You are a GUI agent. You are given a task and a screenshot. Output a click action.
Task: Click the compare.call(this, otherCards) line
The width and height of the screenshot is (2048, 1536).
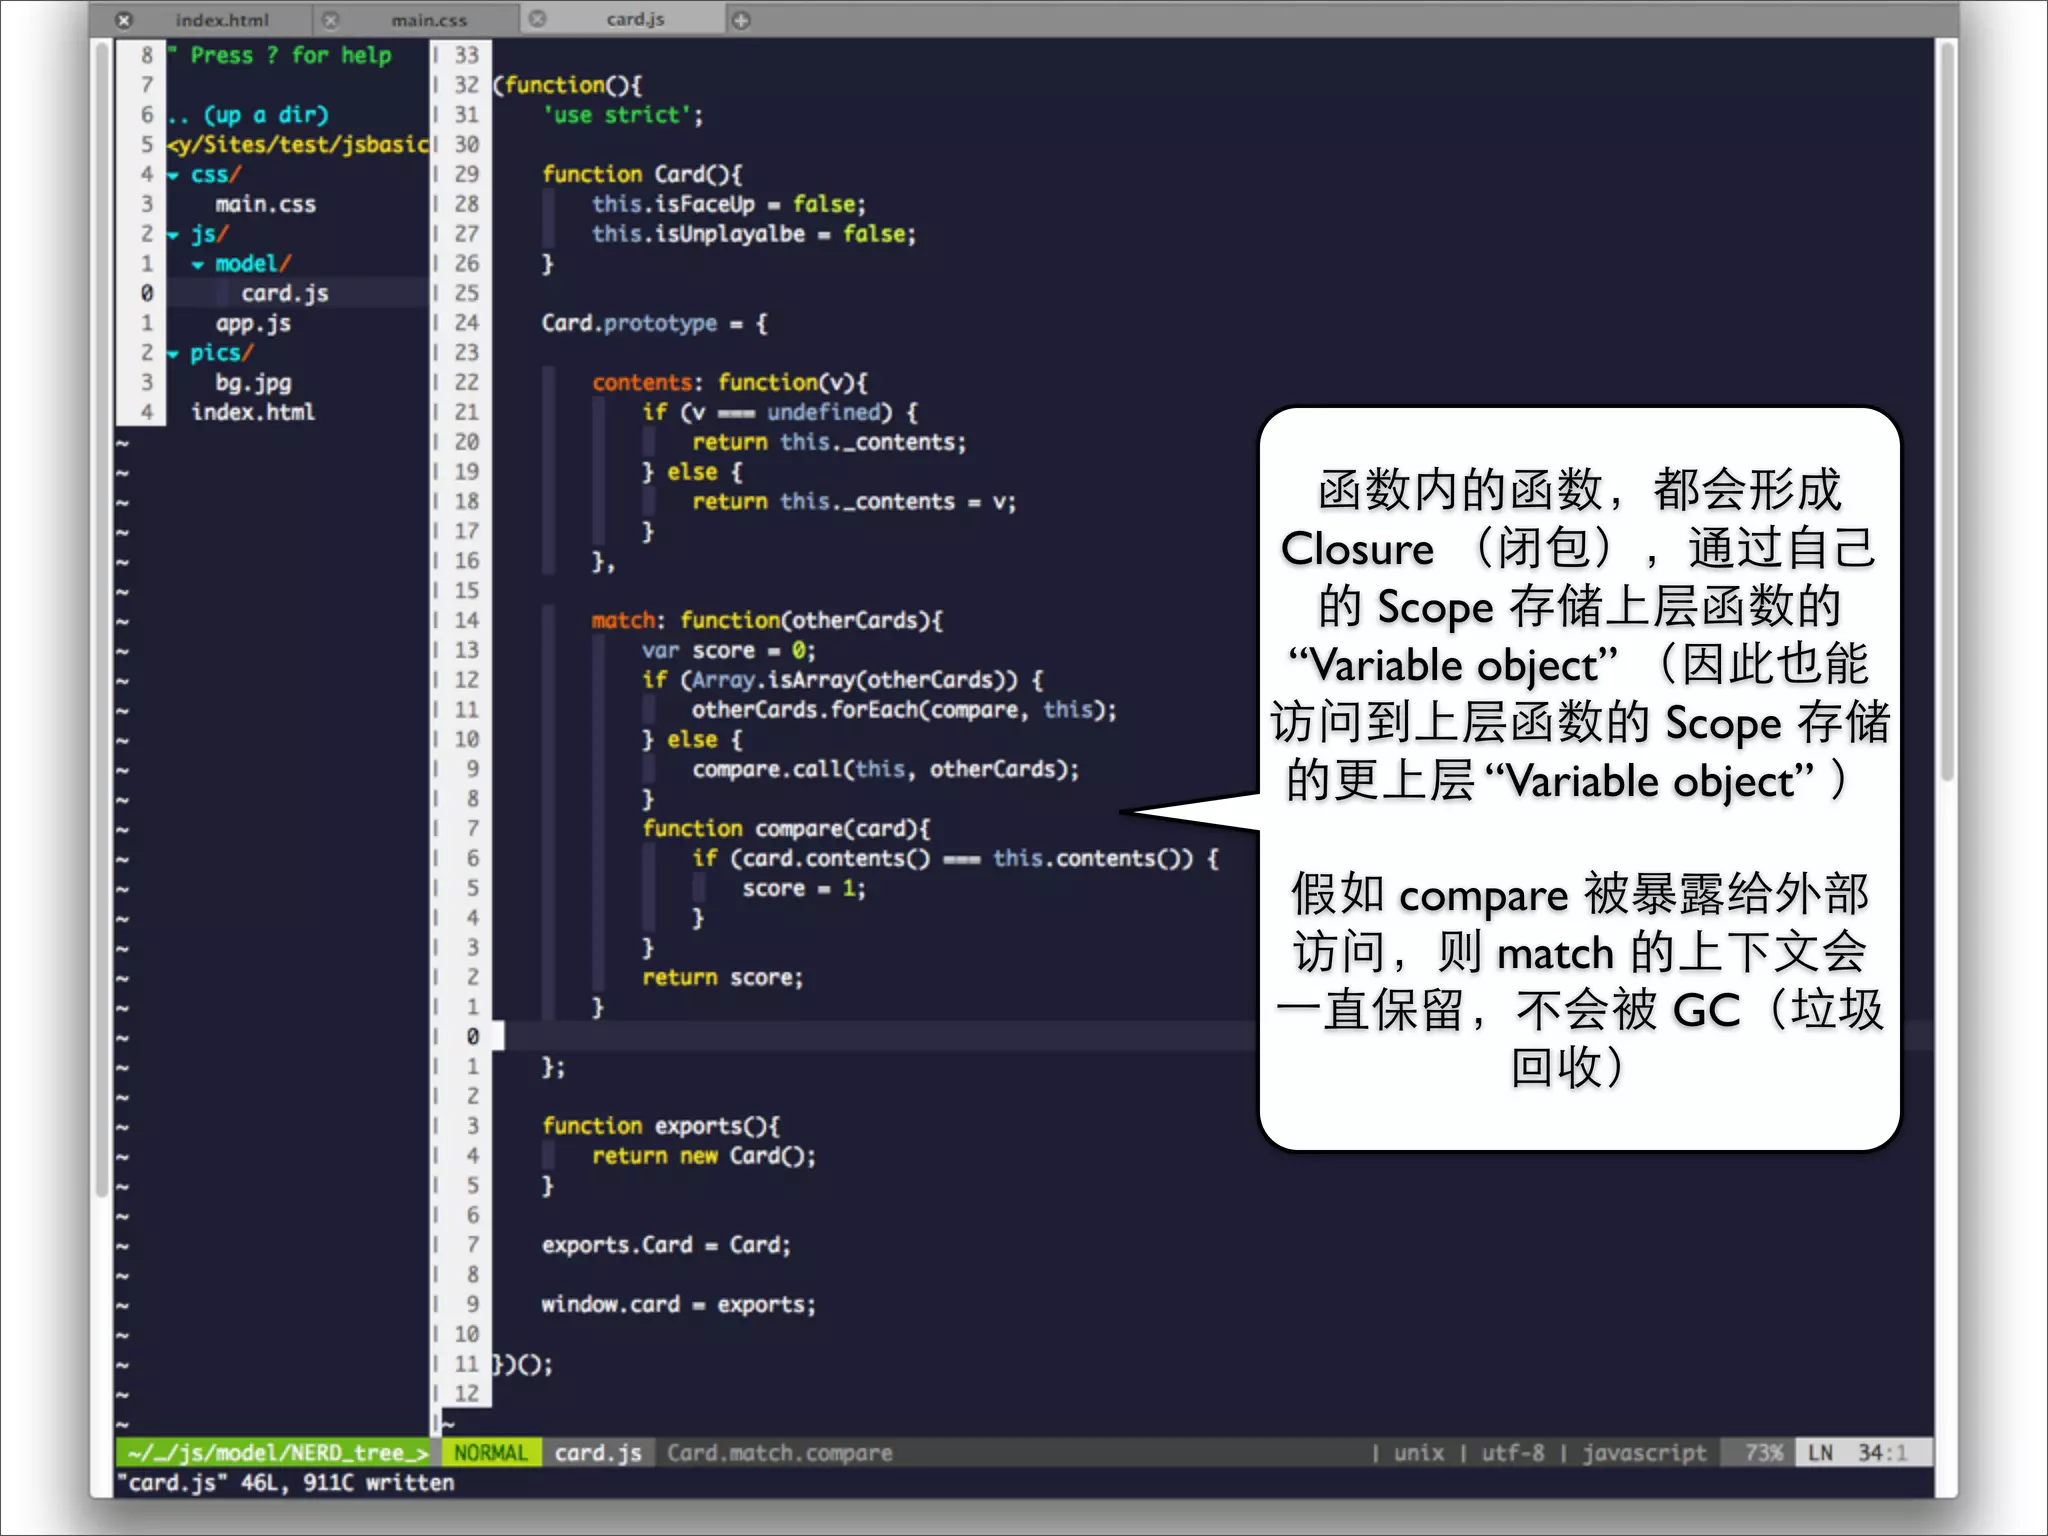point(885,769)
